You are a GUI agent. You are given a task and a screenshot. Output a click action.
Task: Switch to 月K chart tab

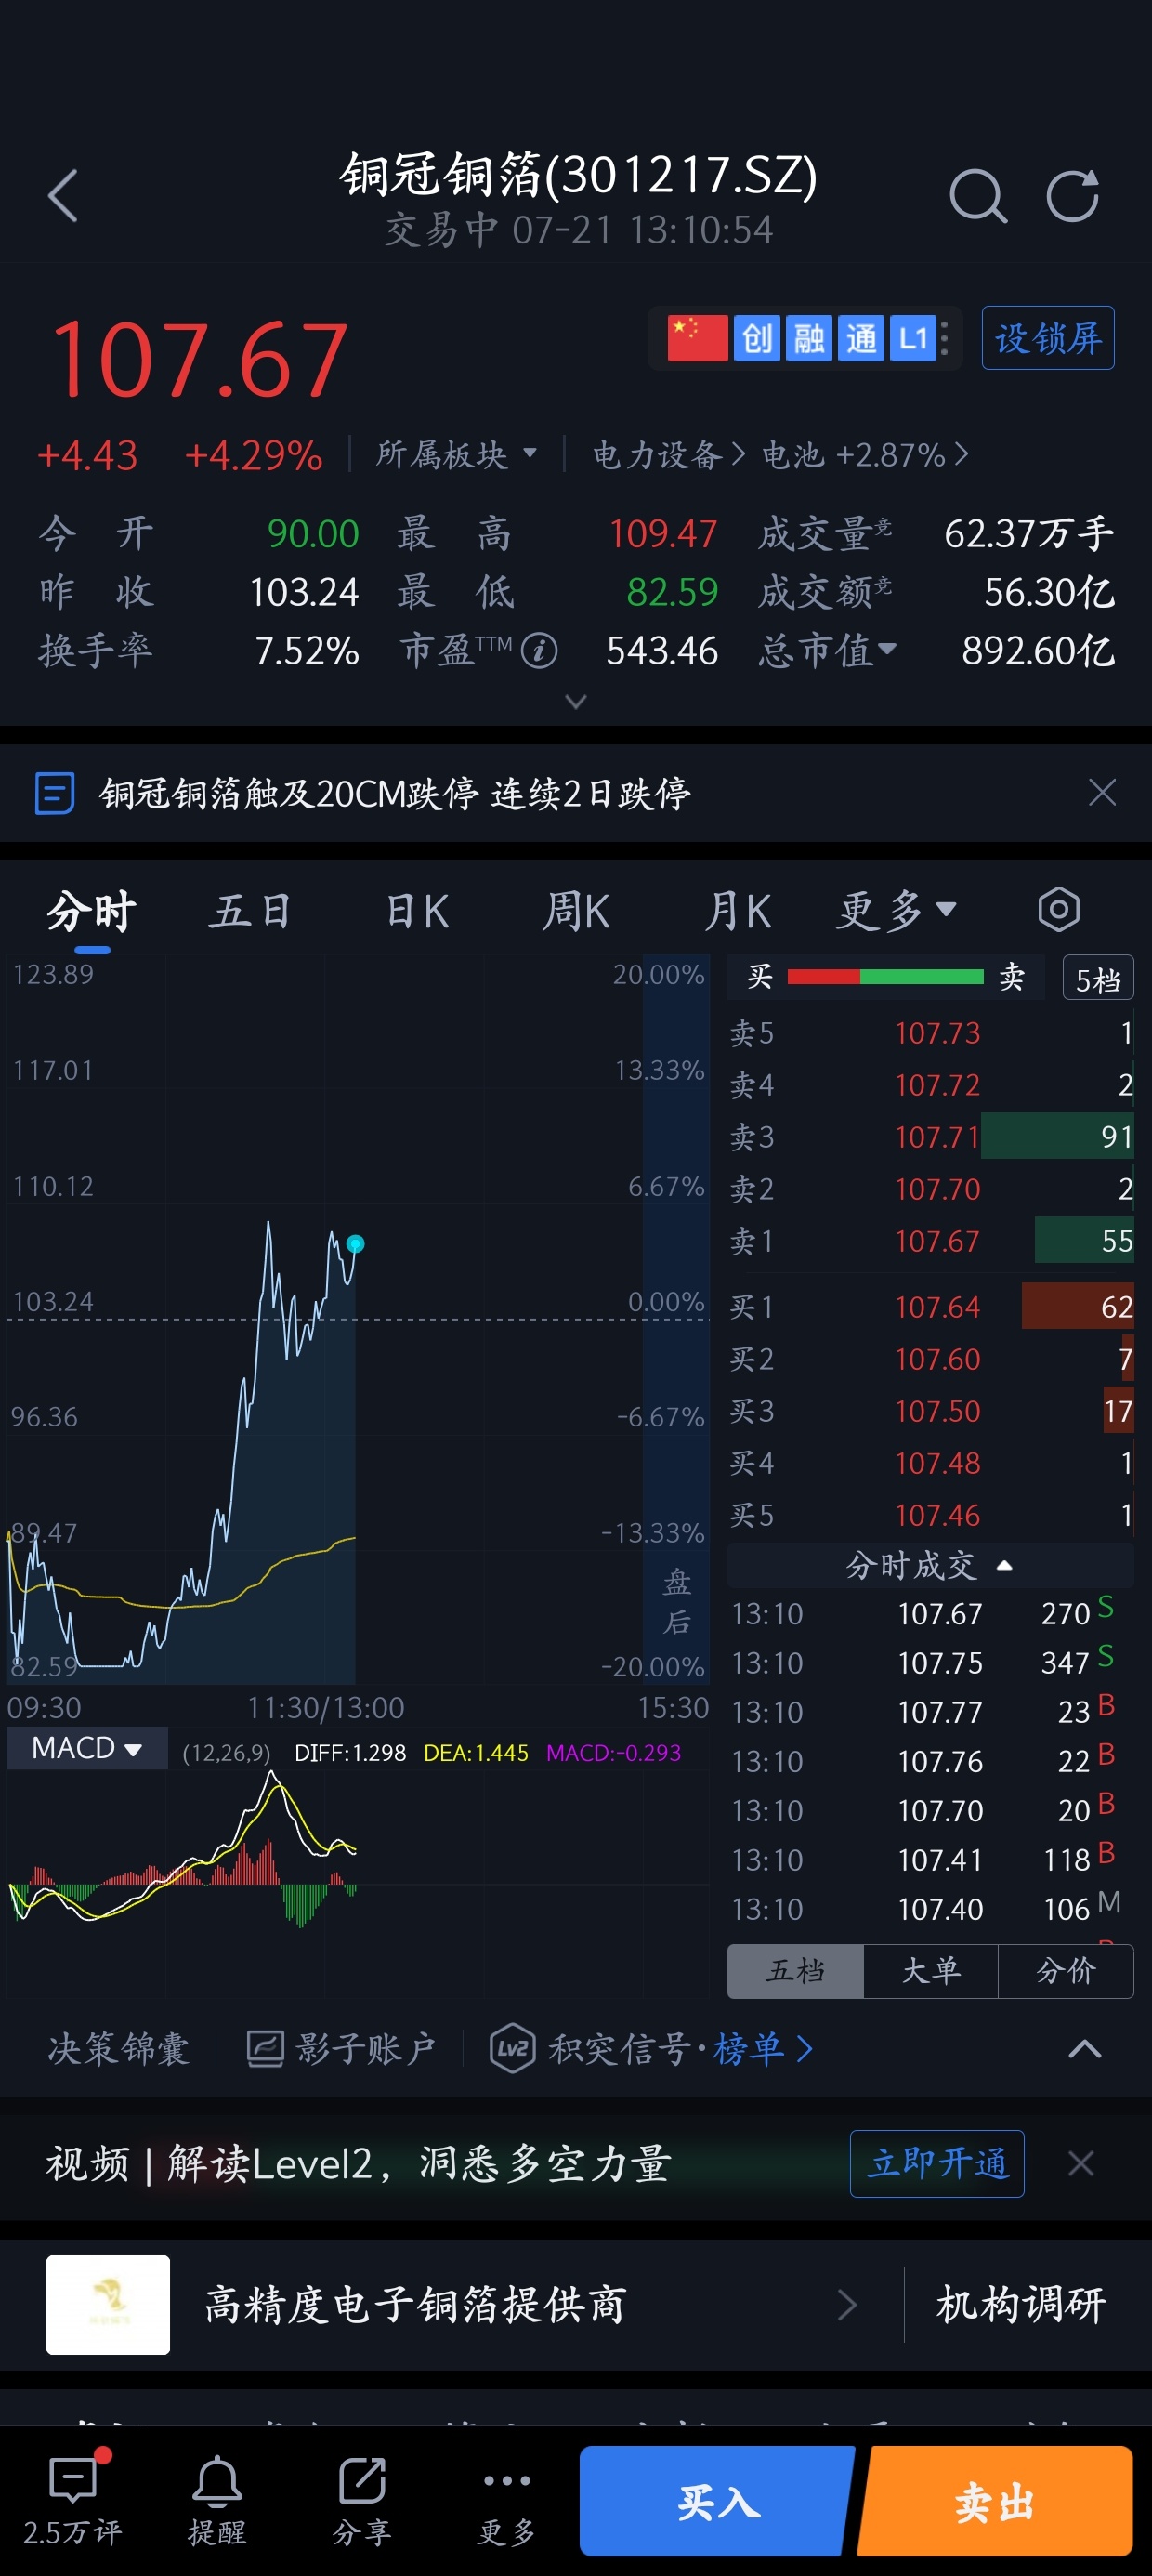point(738,911)
